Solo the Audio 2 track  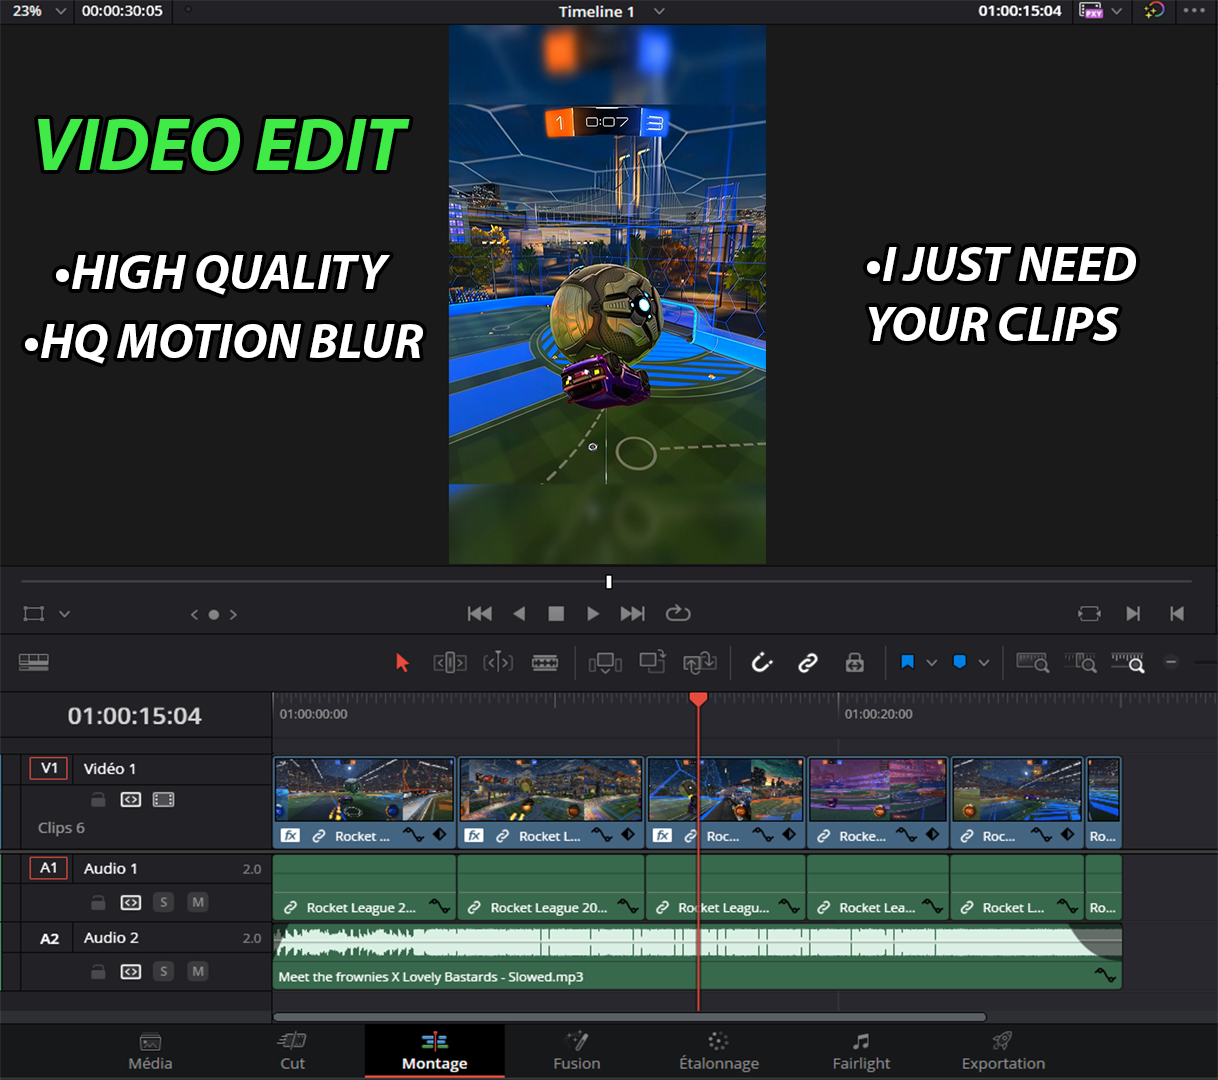164,971
